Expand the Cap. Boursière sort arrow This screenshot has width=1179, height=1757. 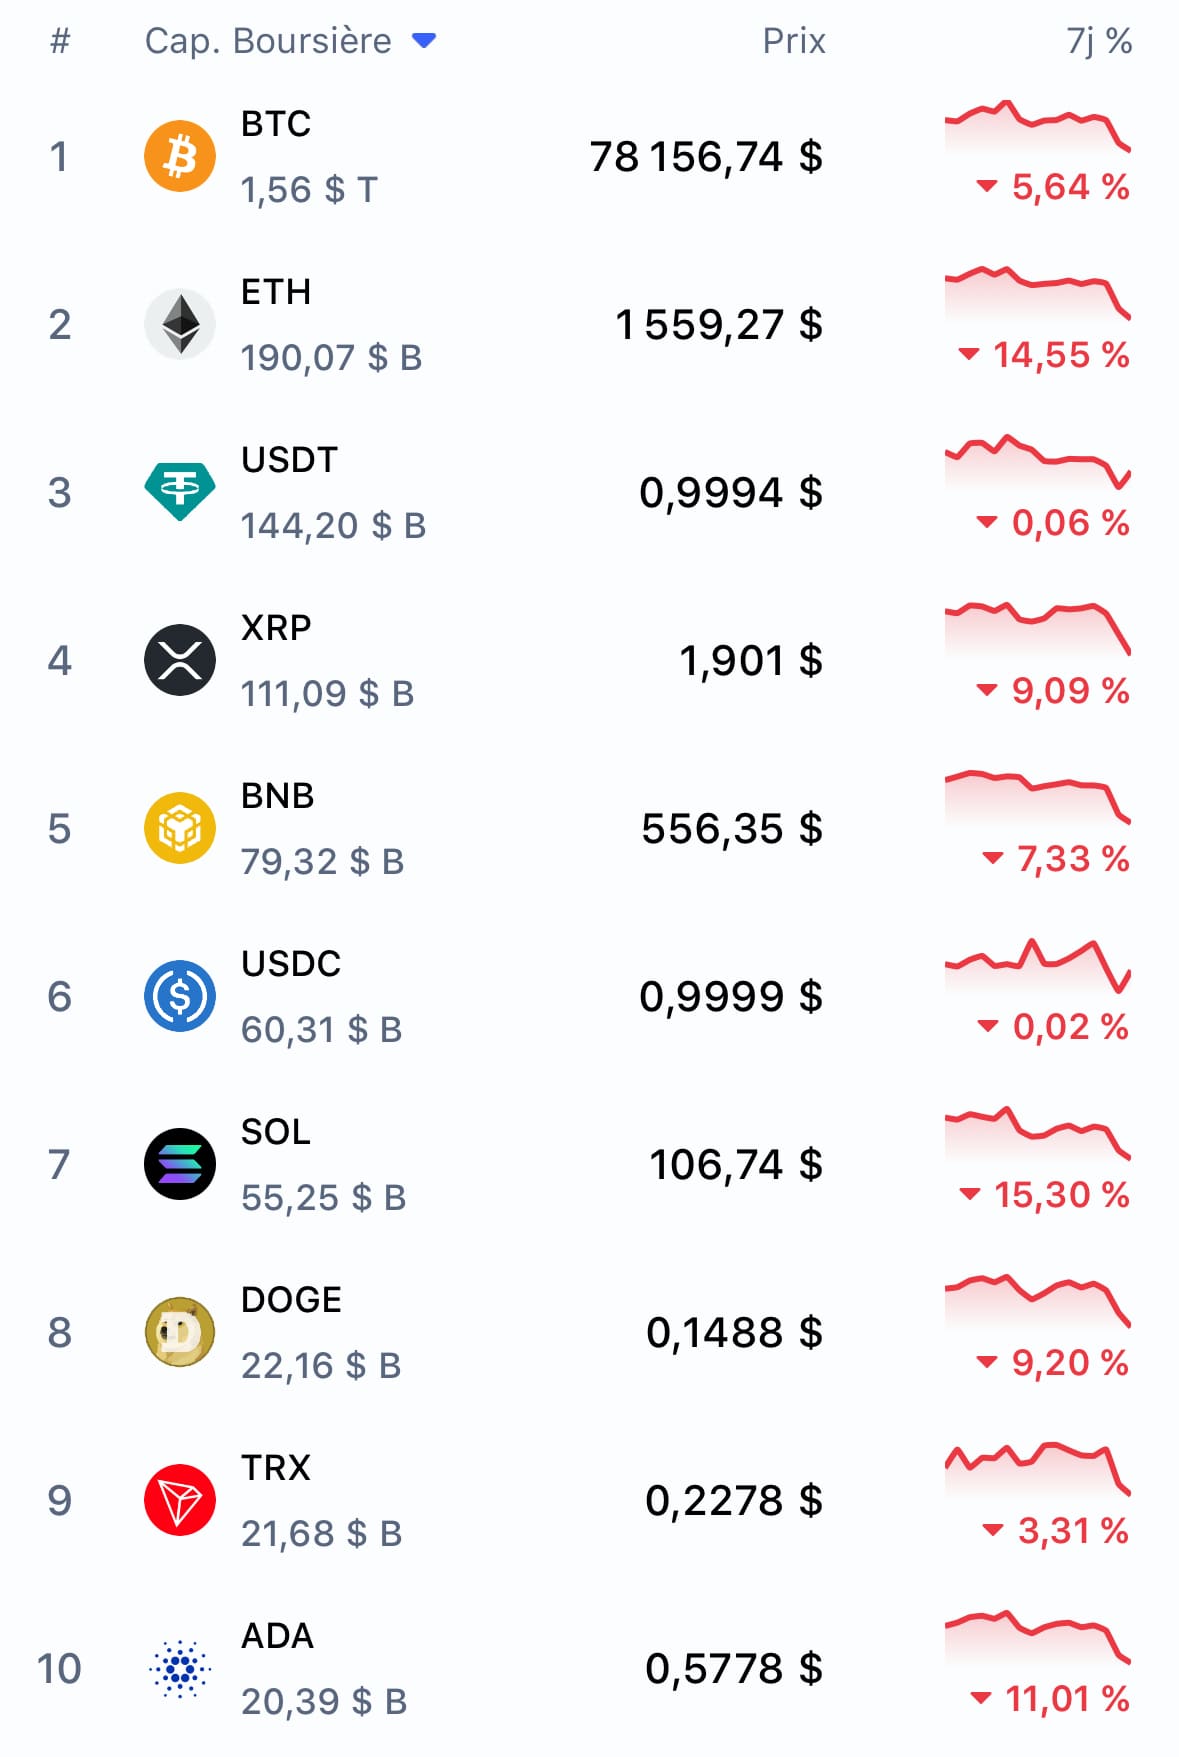(x=424, y=41)
